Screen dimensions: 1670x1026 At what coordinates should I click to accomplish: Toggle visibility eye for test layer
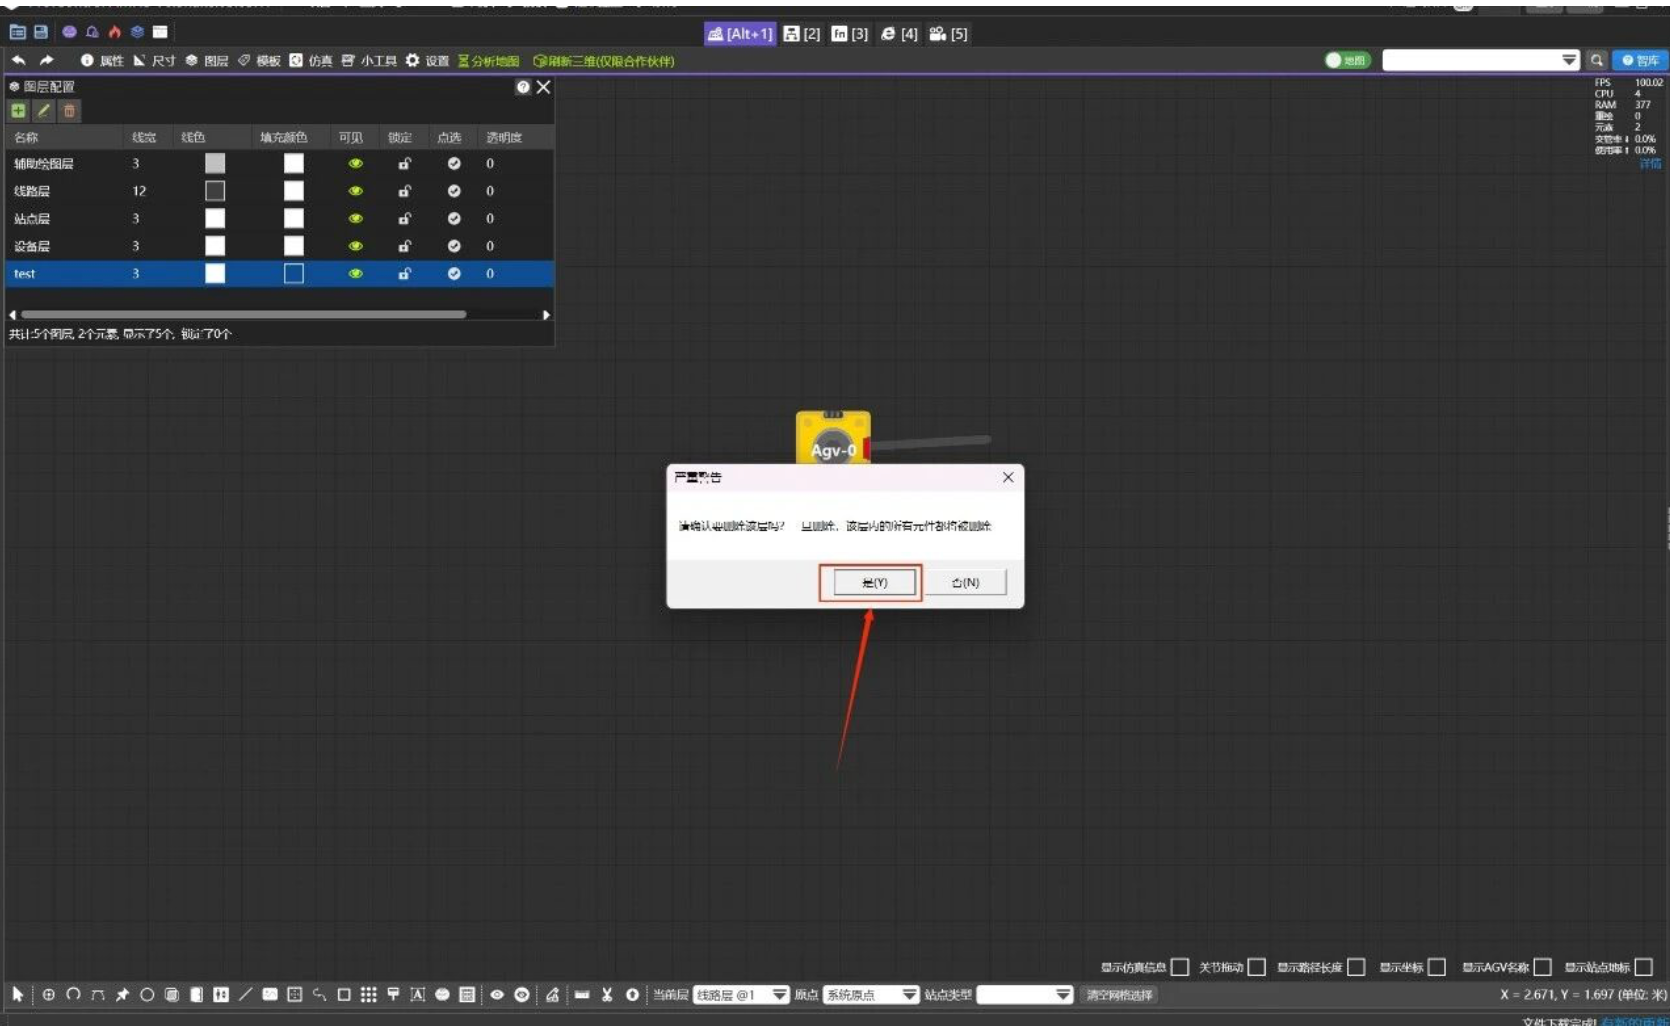click(355, 273)
